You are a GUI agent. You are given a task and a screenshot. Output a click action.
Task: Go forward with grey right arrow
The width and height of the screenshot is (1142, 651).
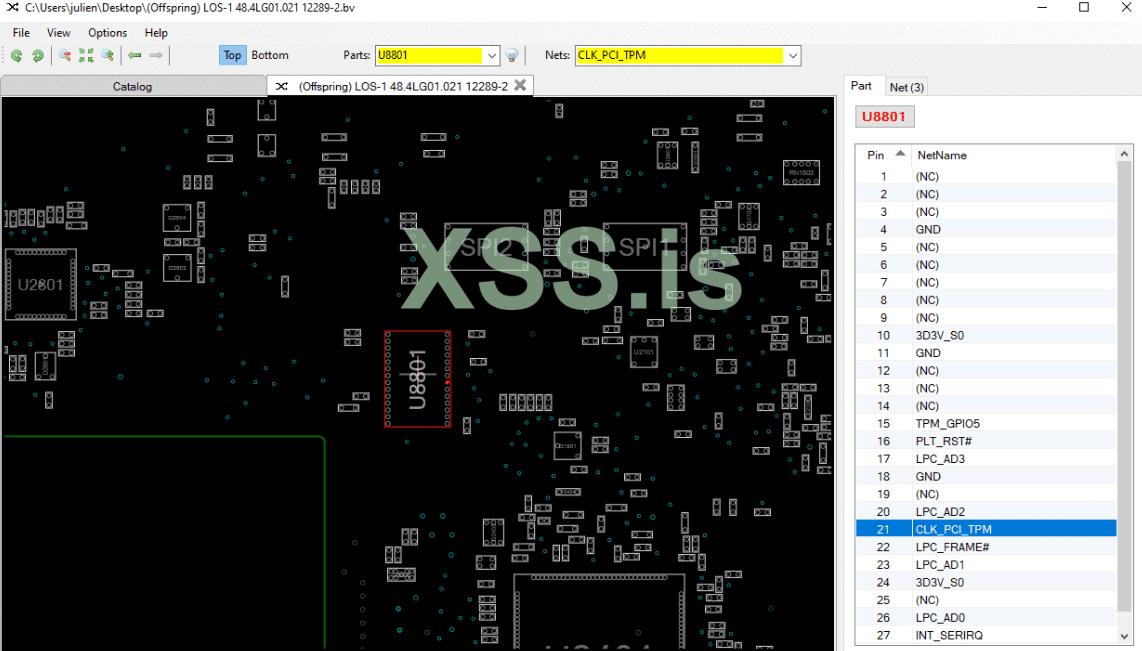[x=156, y=55]
